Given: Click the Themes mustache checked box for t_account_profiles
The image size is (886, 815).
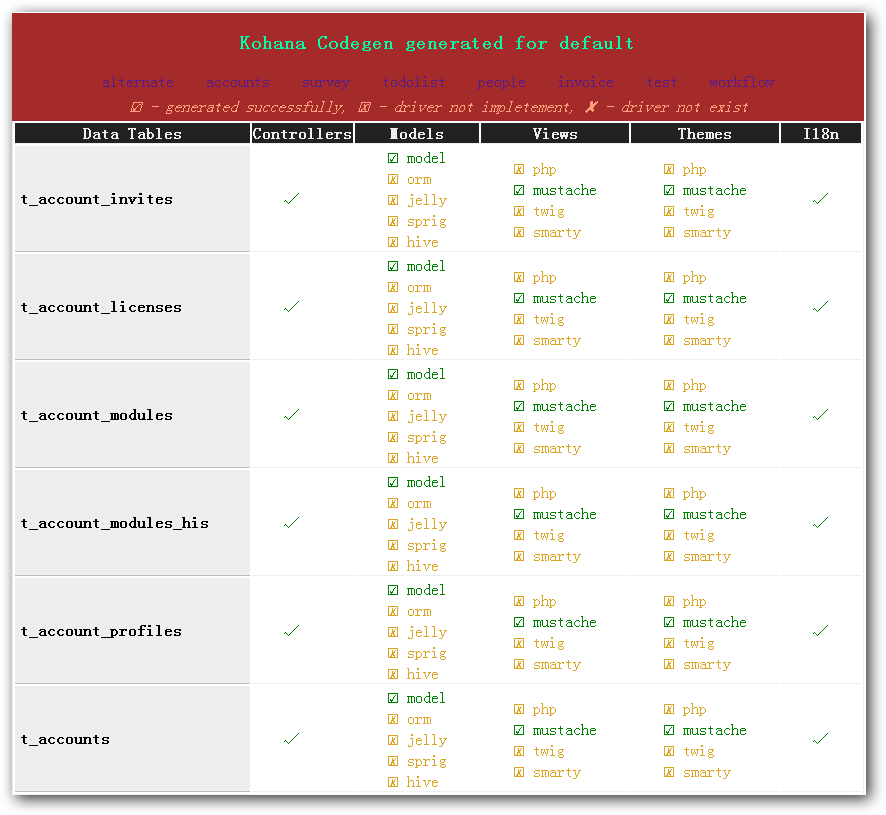Looking at the screenshot, I should (669, 622).
